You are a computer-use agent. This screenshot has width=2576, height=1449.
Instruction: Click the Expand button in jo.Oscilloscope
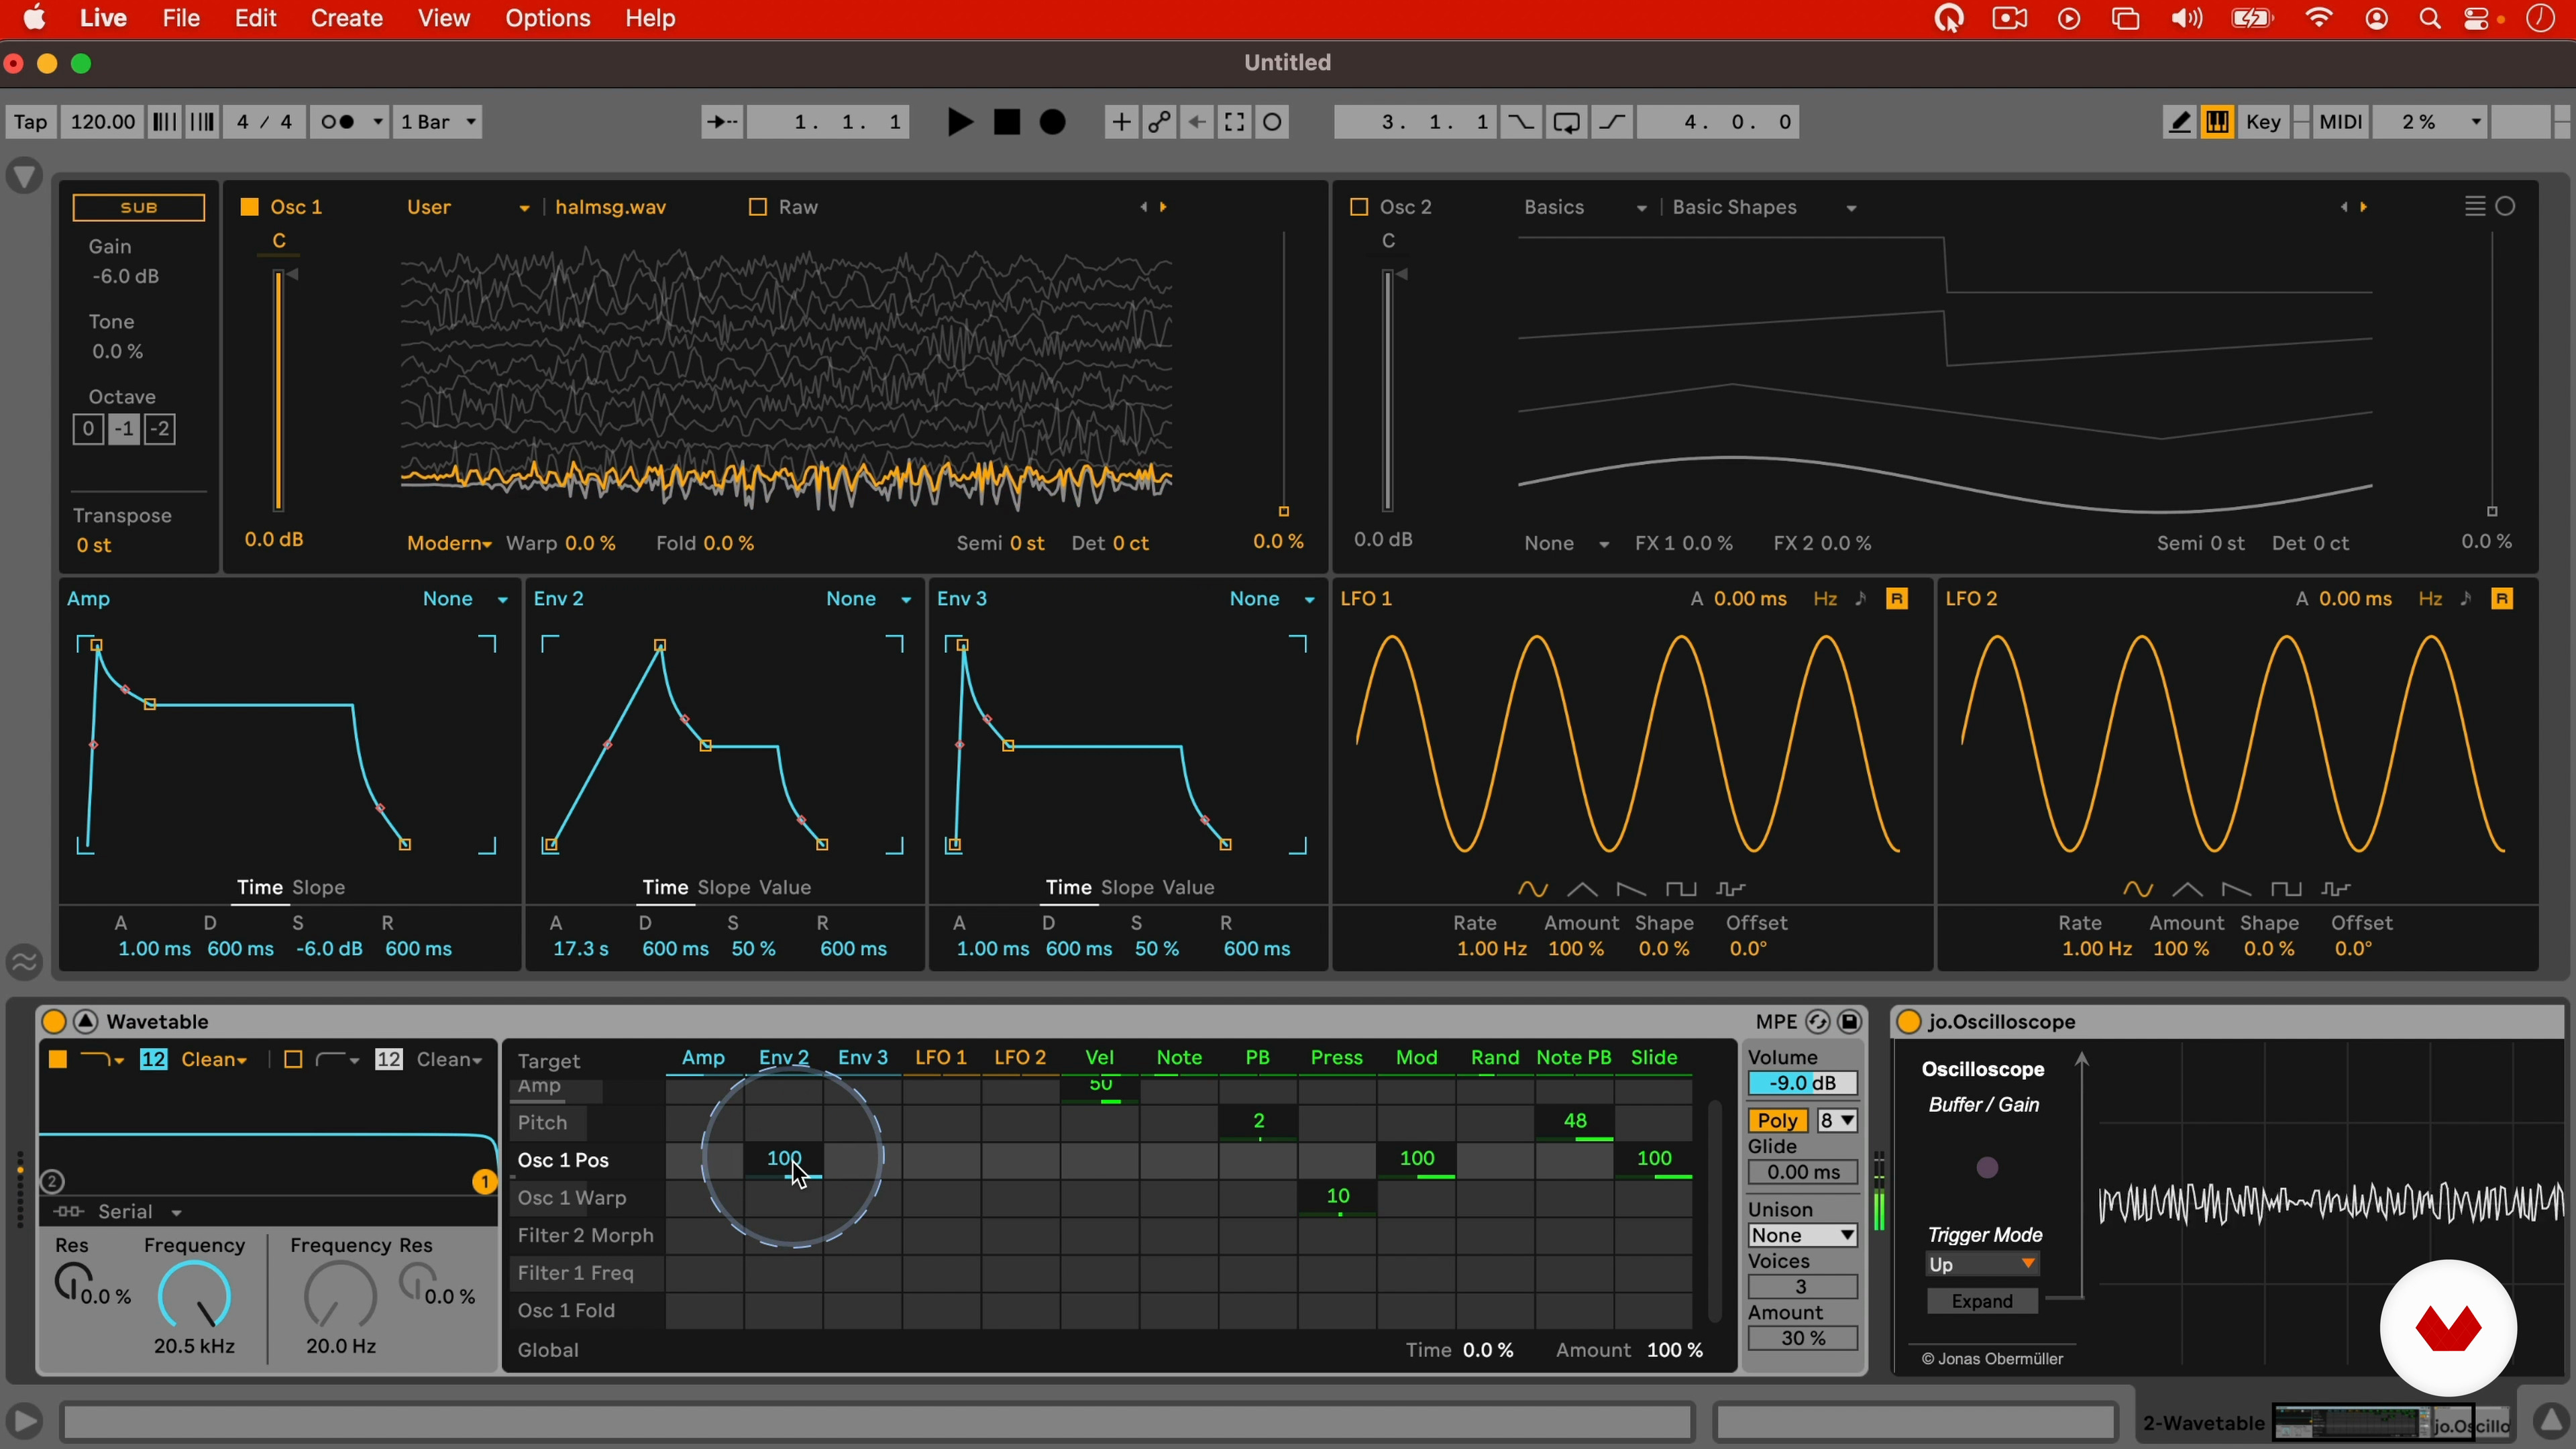1982,1301
